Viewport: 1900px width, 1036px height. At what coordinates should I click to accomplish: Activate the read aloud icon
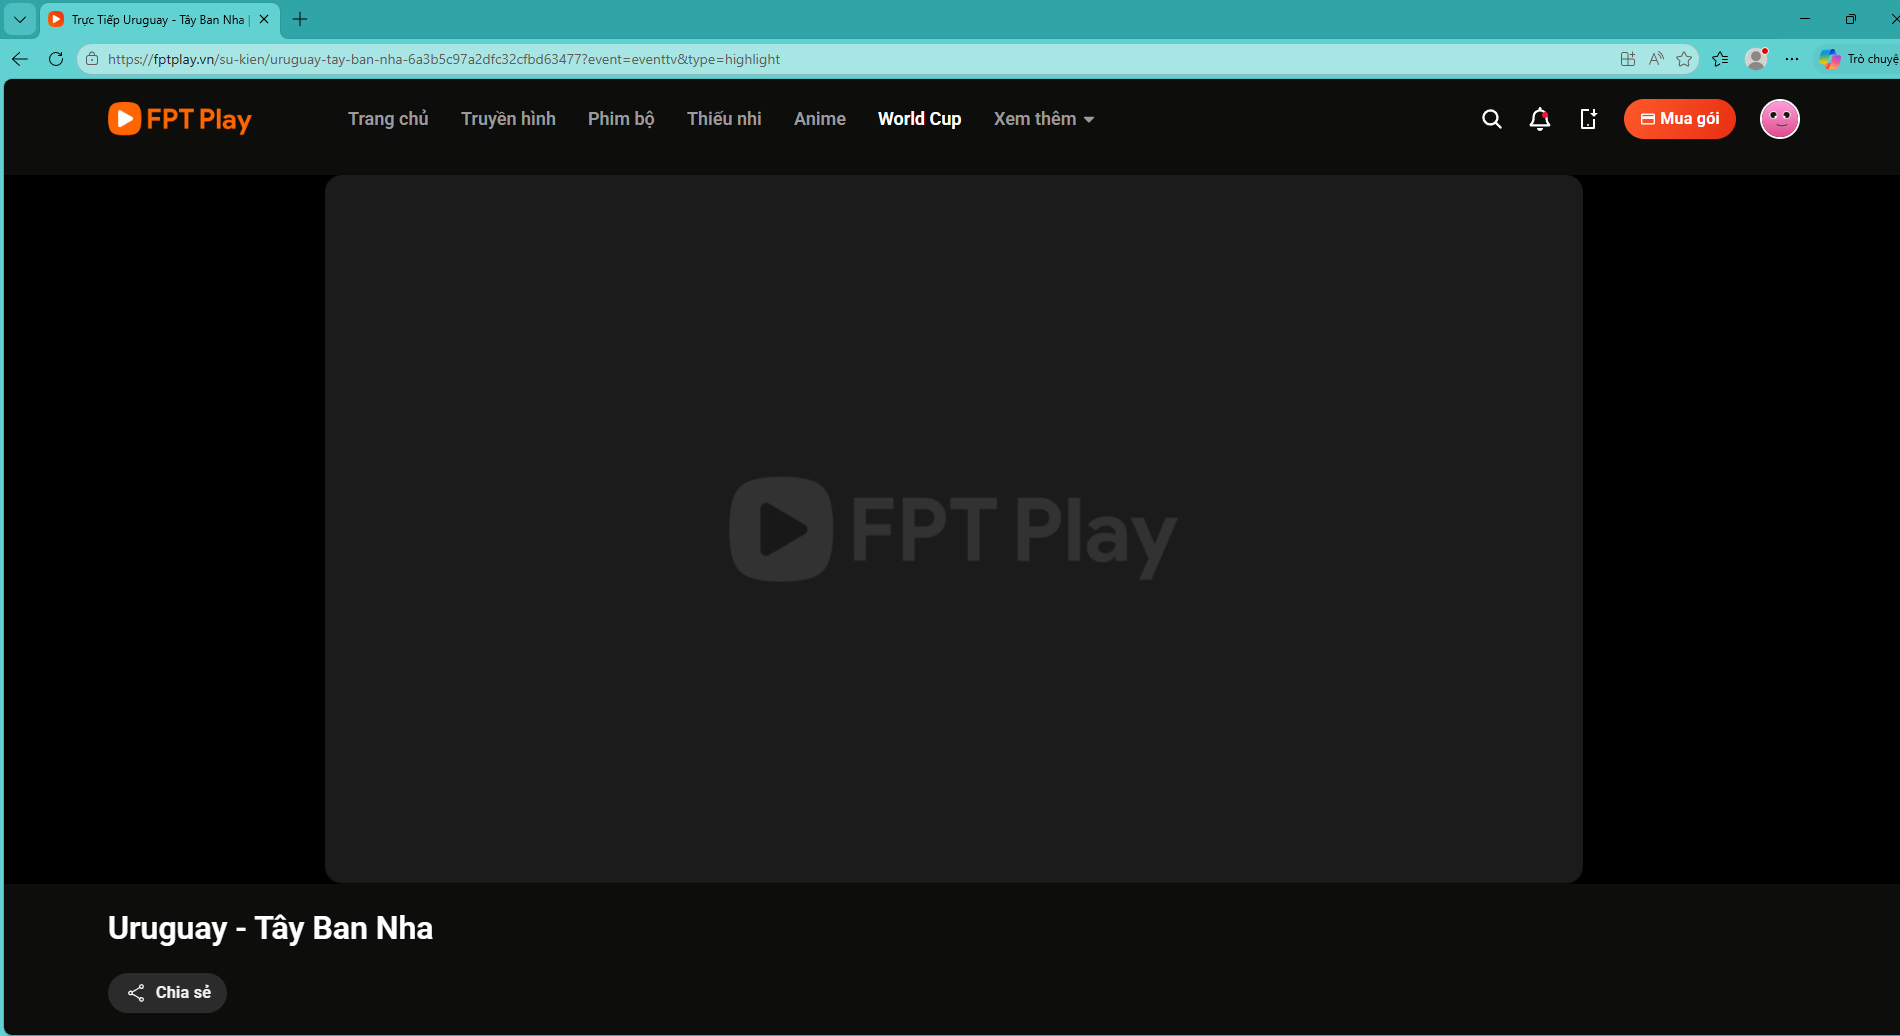click(1656, 59)
